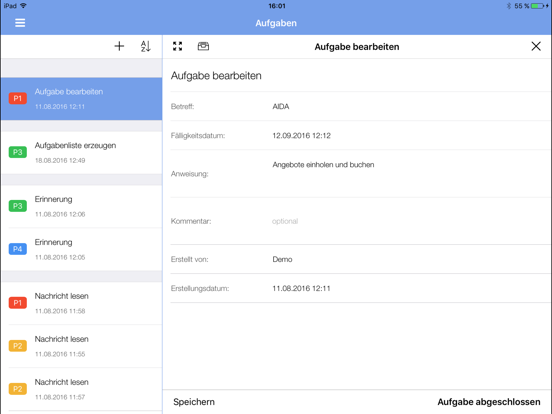Tap the green P3 badge of Aufgabenliste erzeugen
This screenshot has height=414, width=552.
pyautogui.click(x=18, y=152)
